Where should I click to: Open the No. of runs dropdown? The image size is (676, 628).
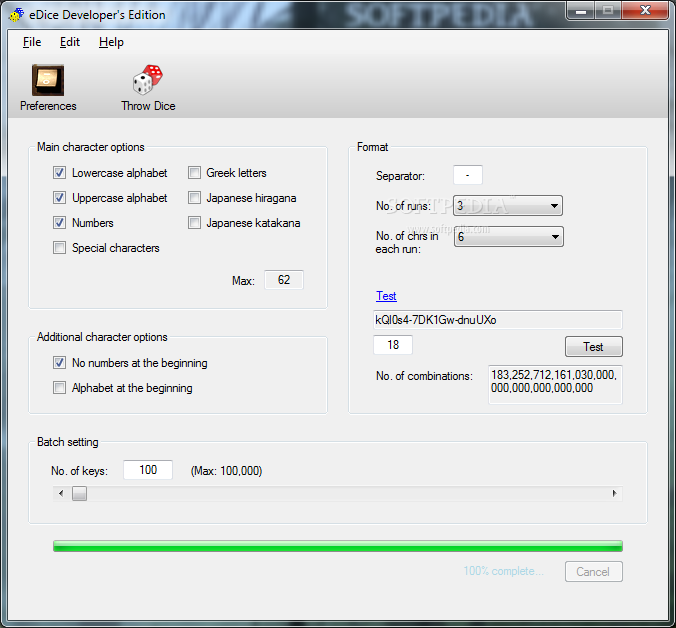tap(508, 206)
